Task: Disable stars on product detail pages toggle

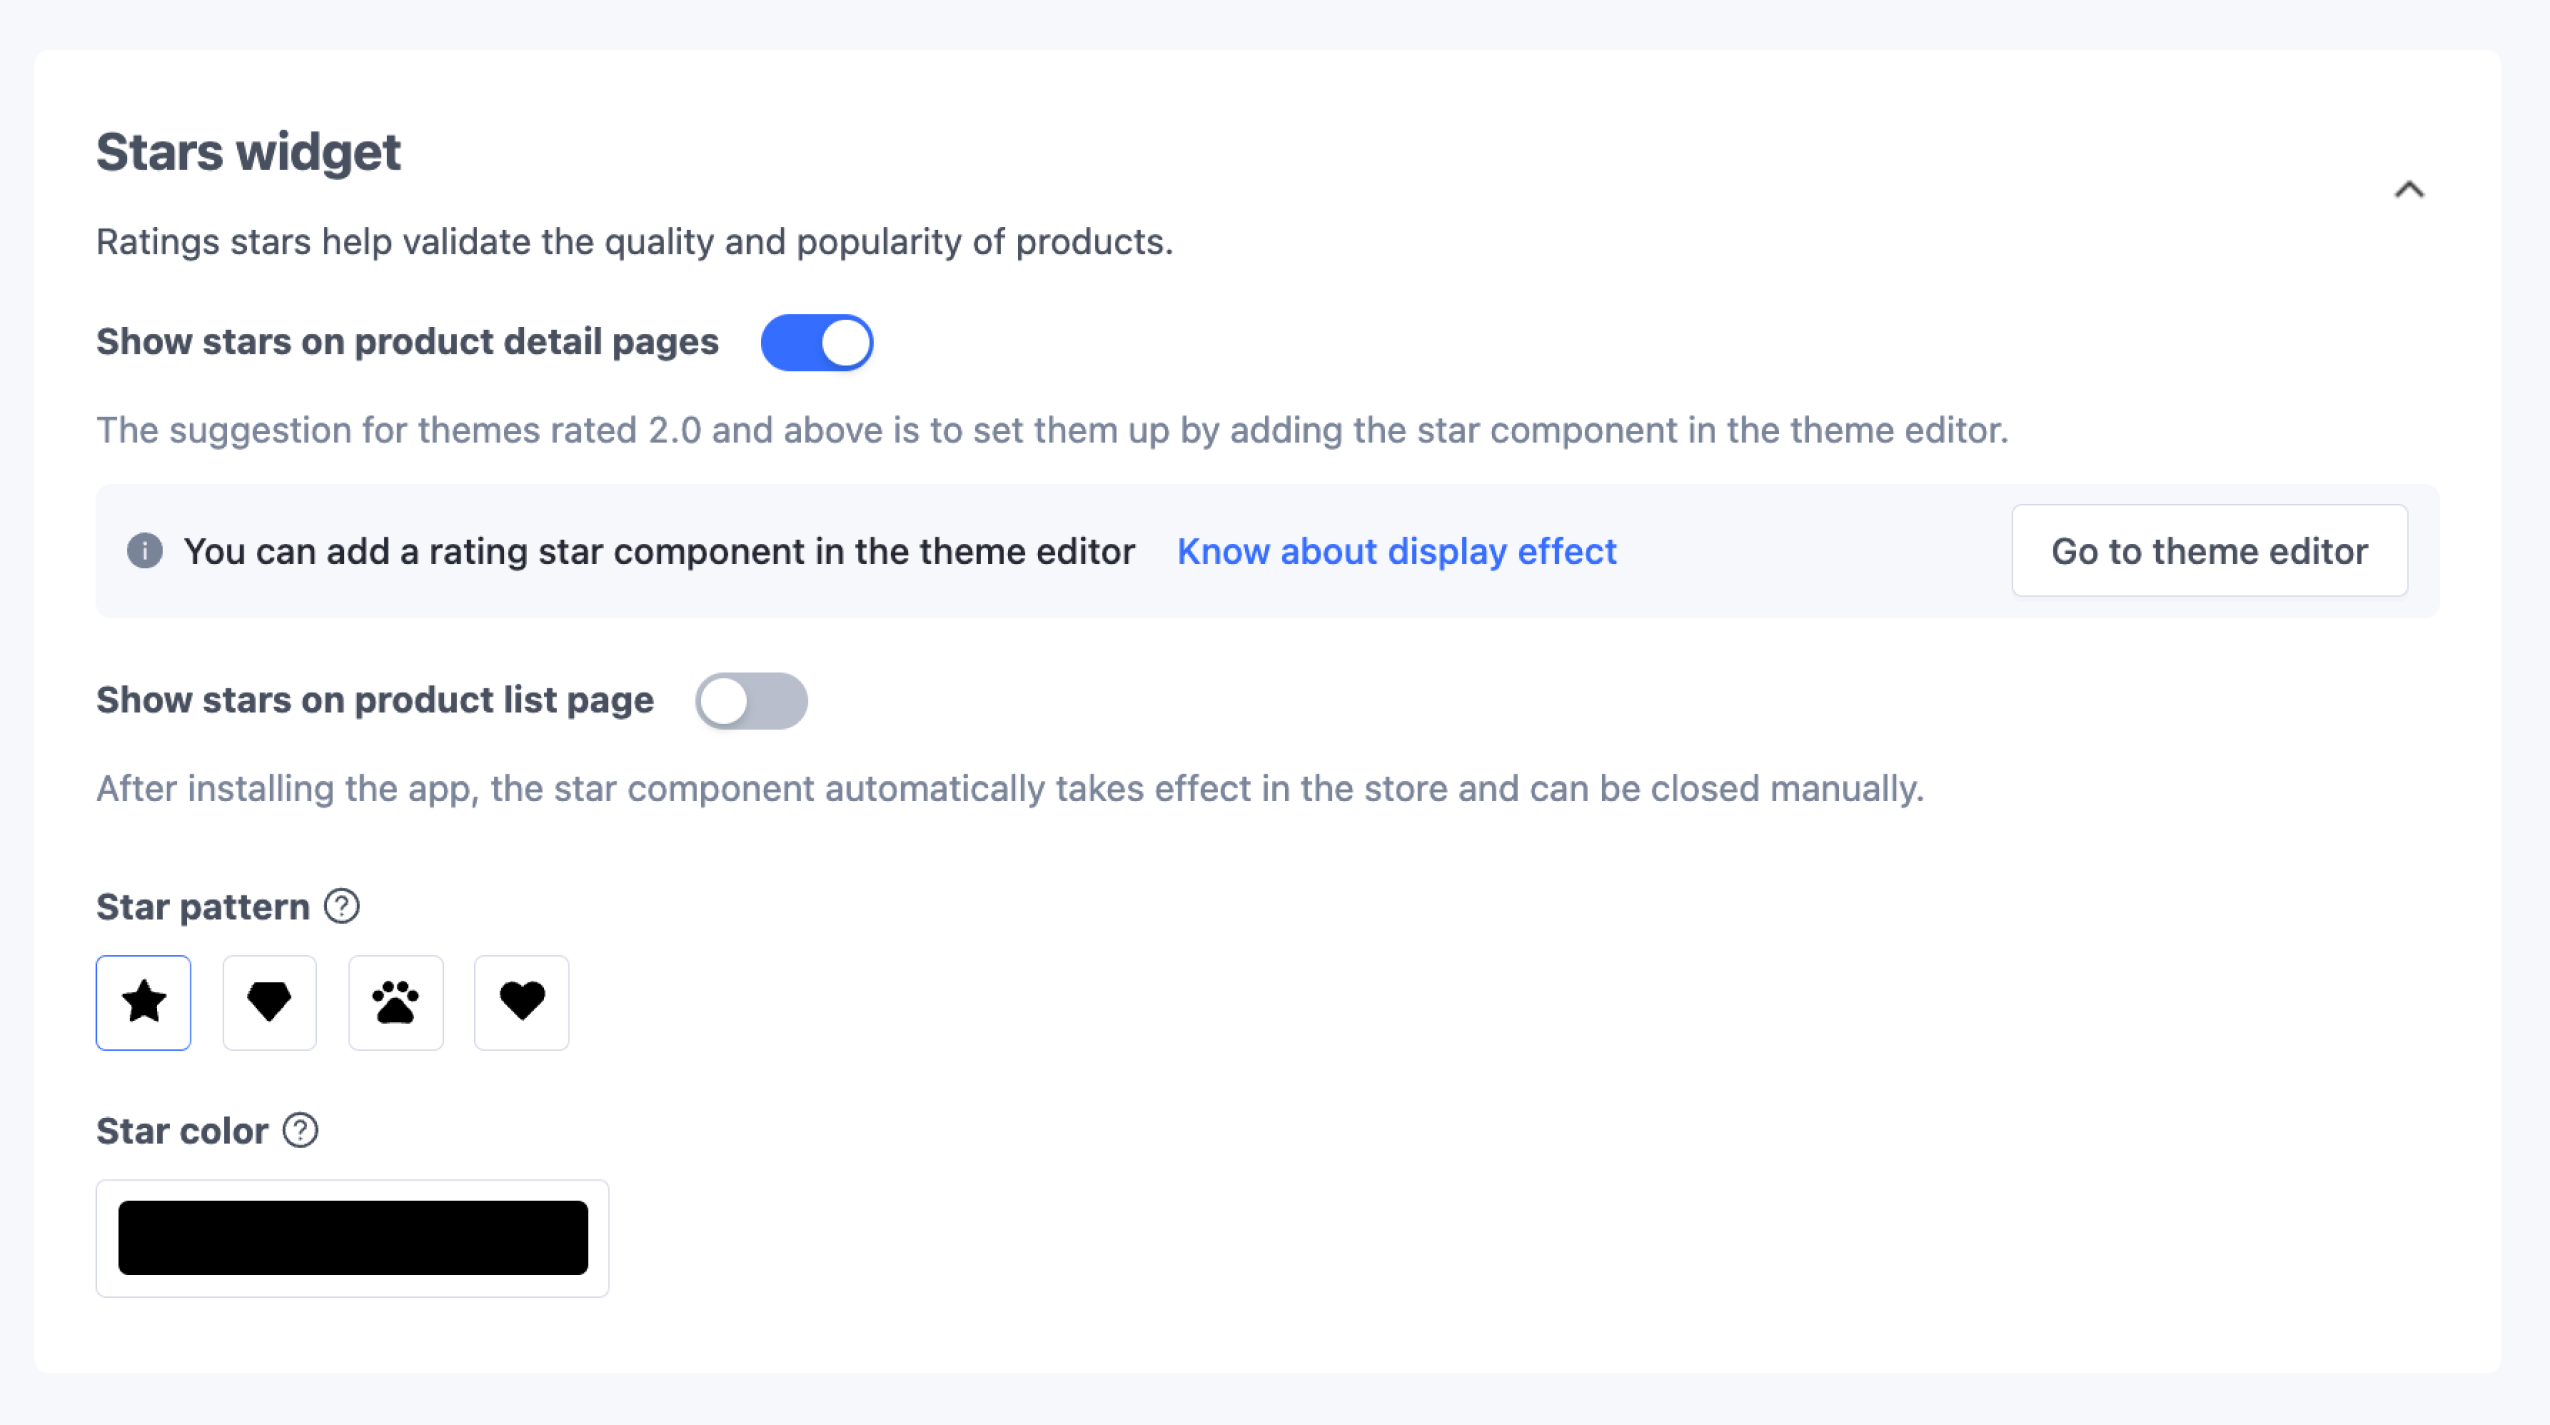Action: point(817,343)
